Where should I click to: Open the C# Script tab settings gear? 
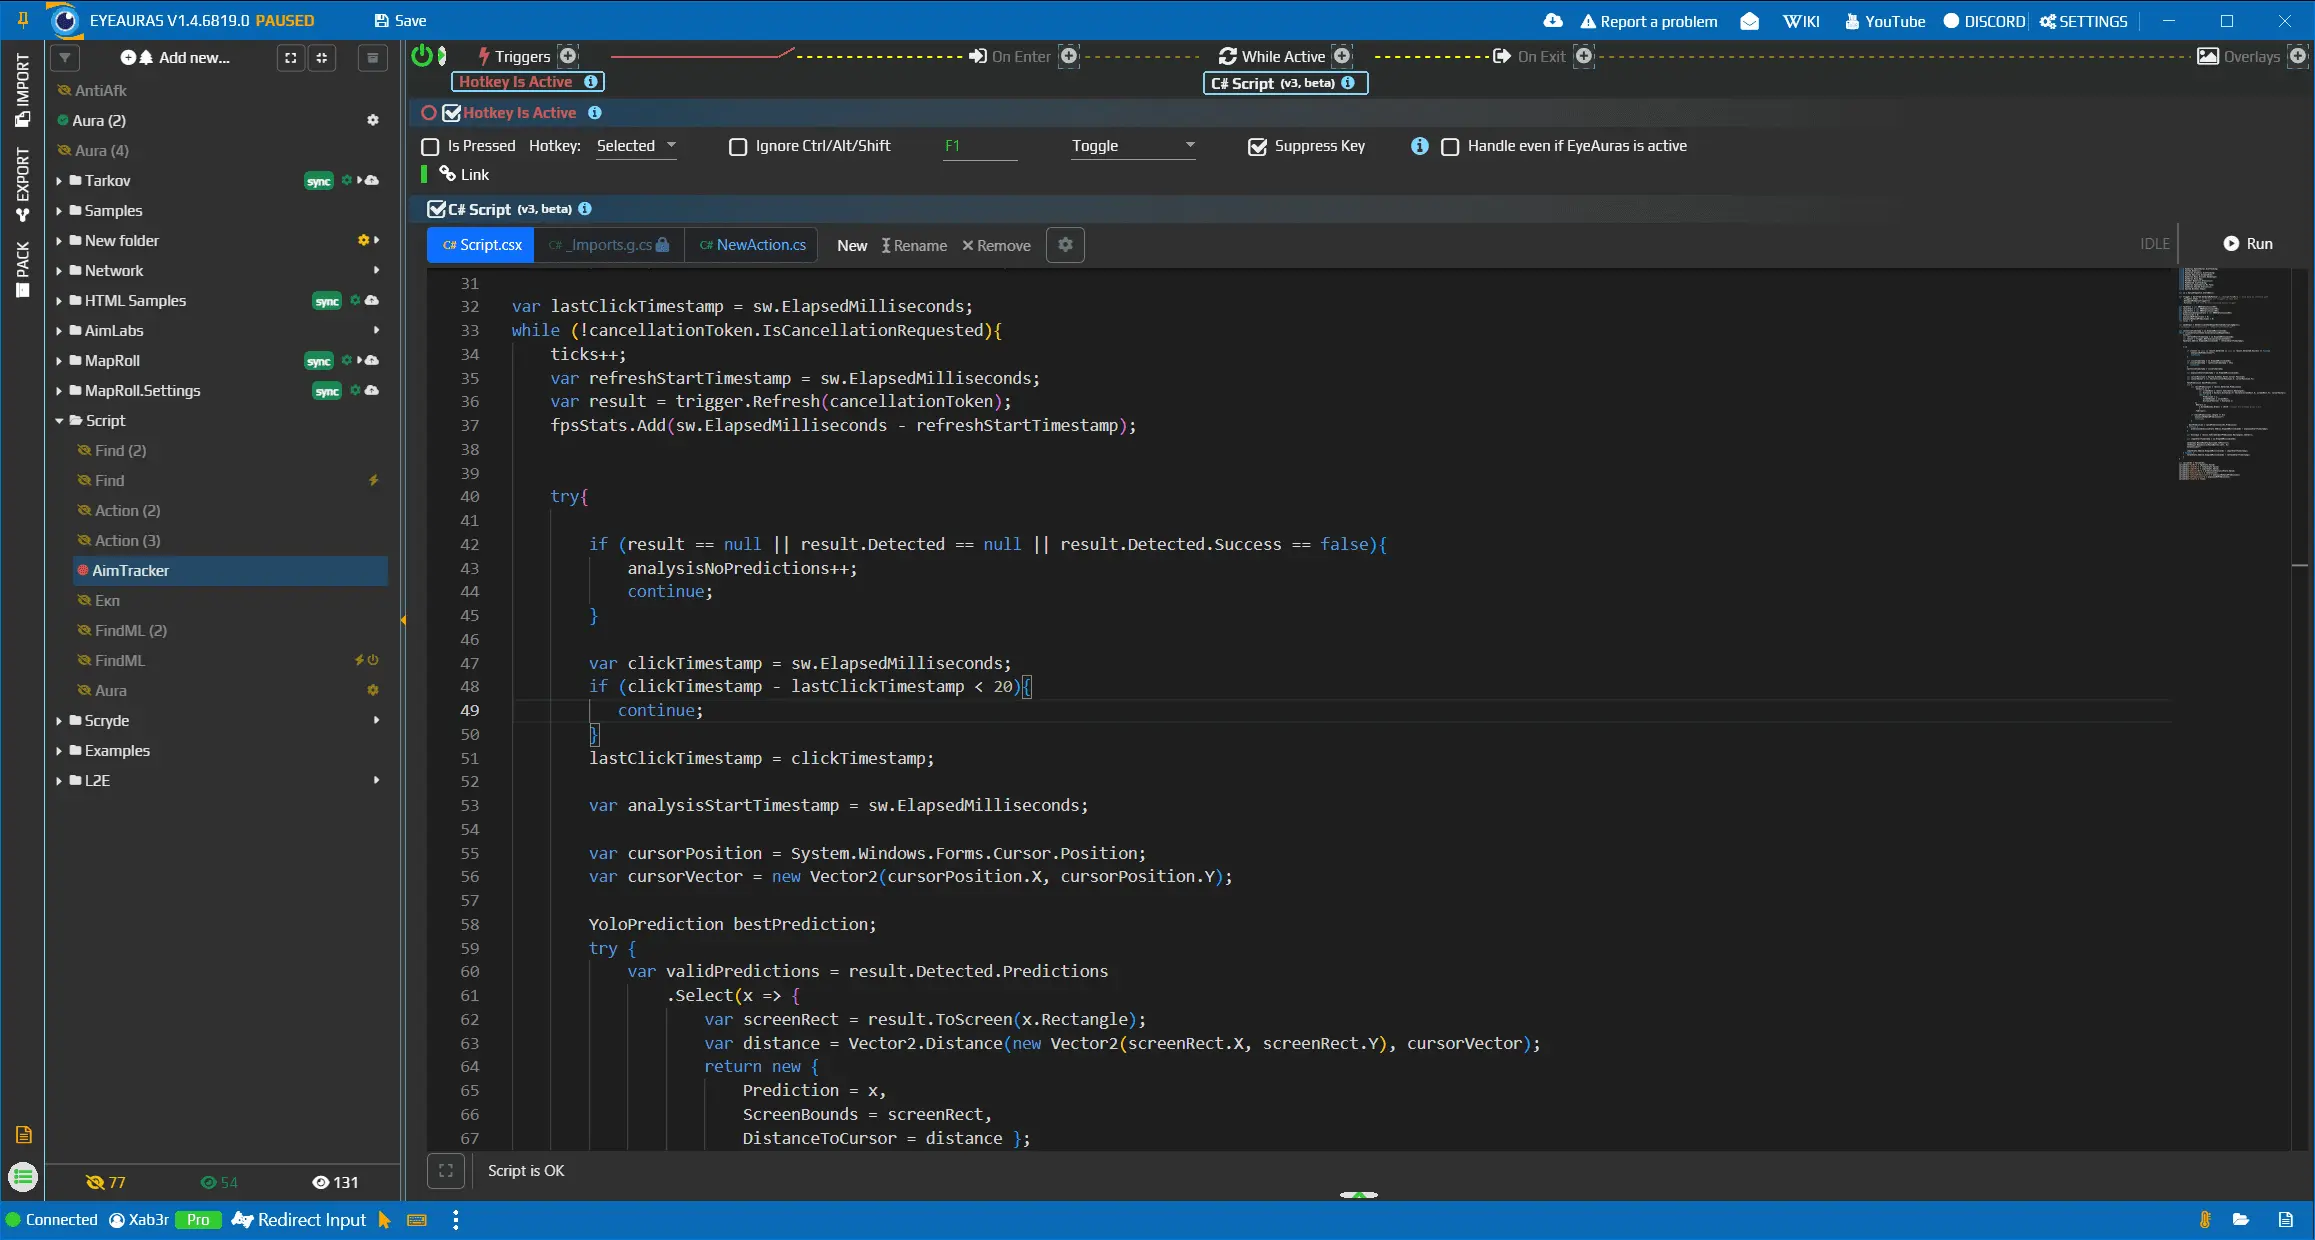coord(1064,245)
